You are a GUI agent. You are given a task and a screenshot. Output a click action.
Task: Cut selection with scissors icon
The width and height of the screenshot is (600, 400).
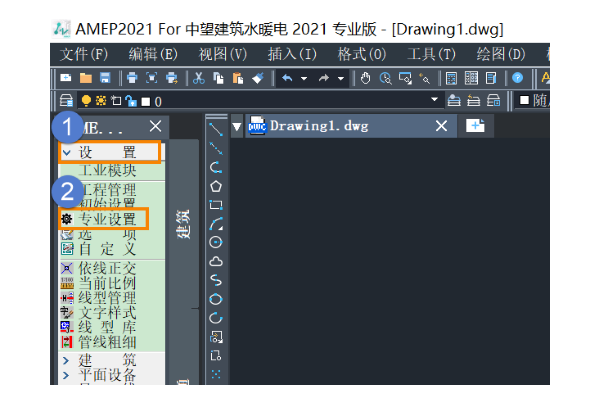point(199,78)
